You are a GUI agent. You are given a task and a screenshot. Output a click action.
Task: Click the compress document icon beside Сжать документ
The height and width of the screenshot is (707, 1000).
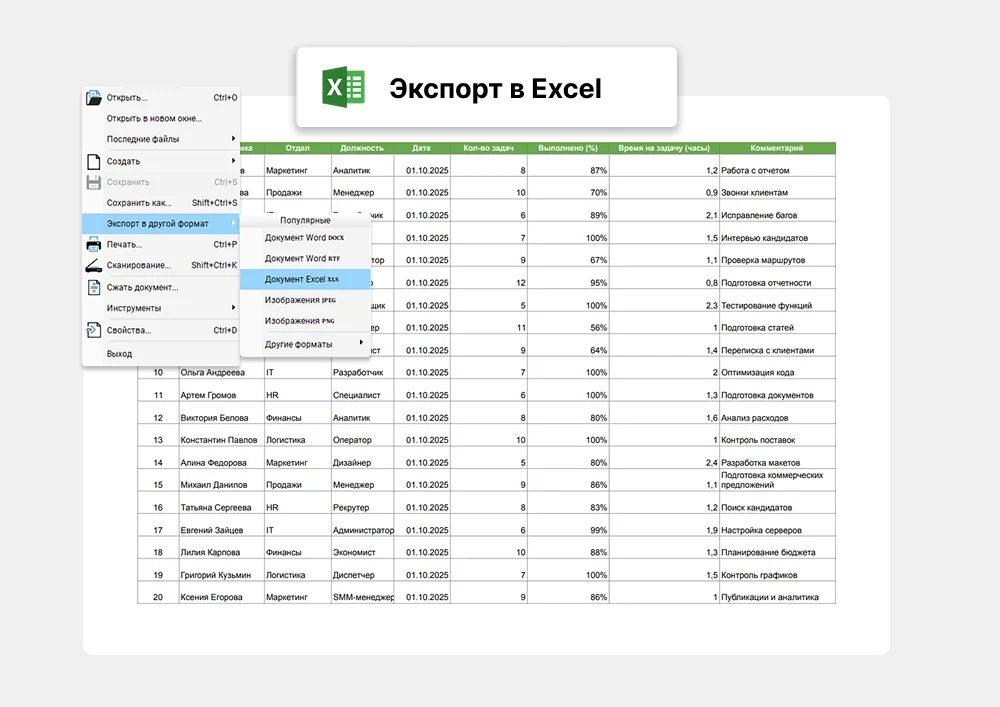coord(94,287)
